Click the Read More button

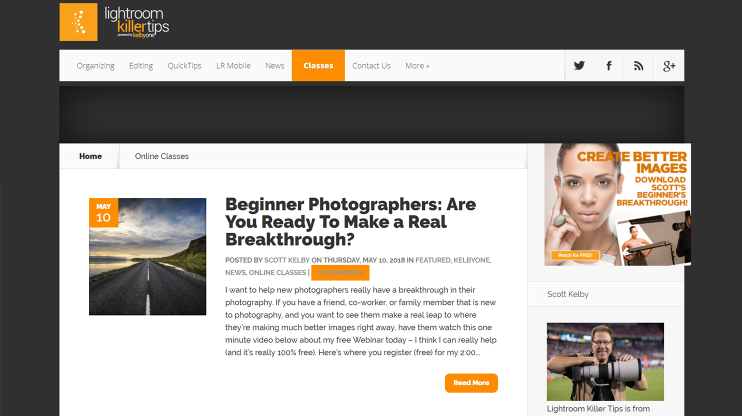coord(471,383)
